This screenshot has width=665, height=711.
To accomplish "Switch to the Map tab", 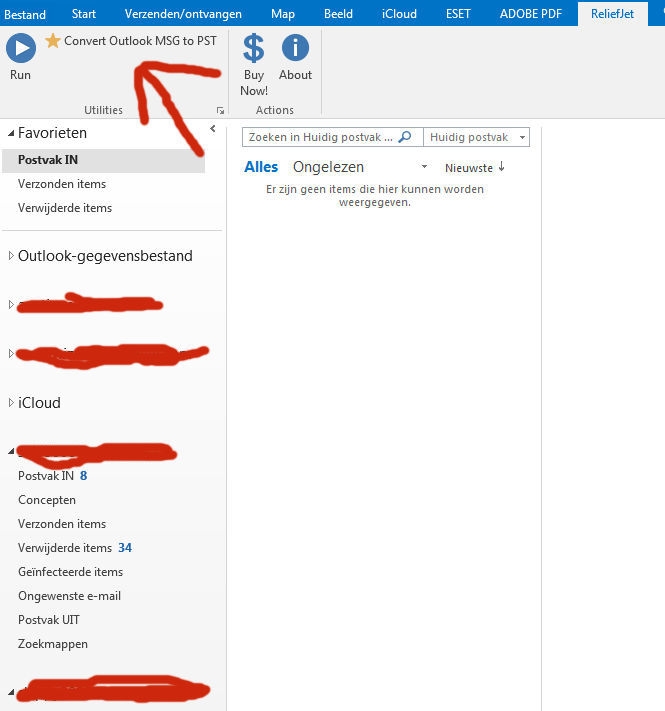I will (x=283, y=14).
